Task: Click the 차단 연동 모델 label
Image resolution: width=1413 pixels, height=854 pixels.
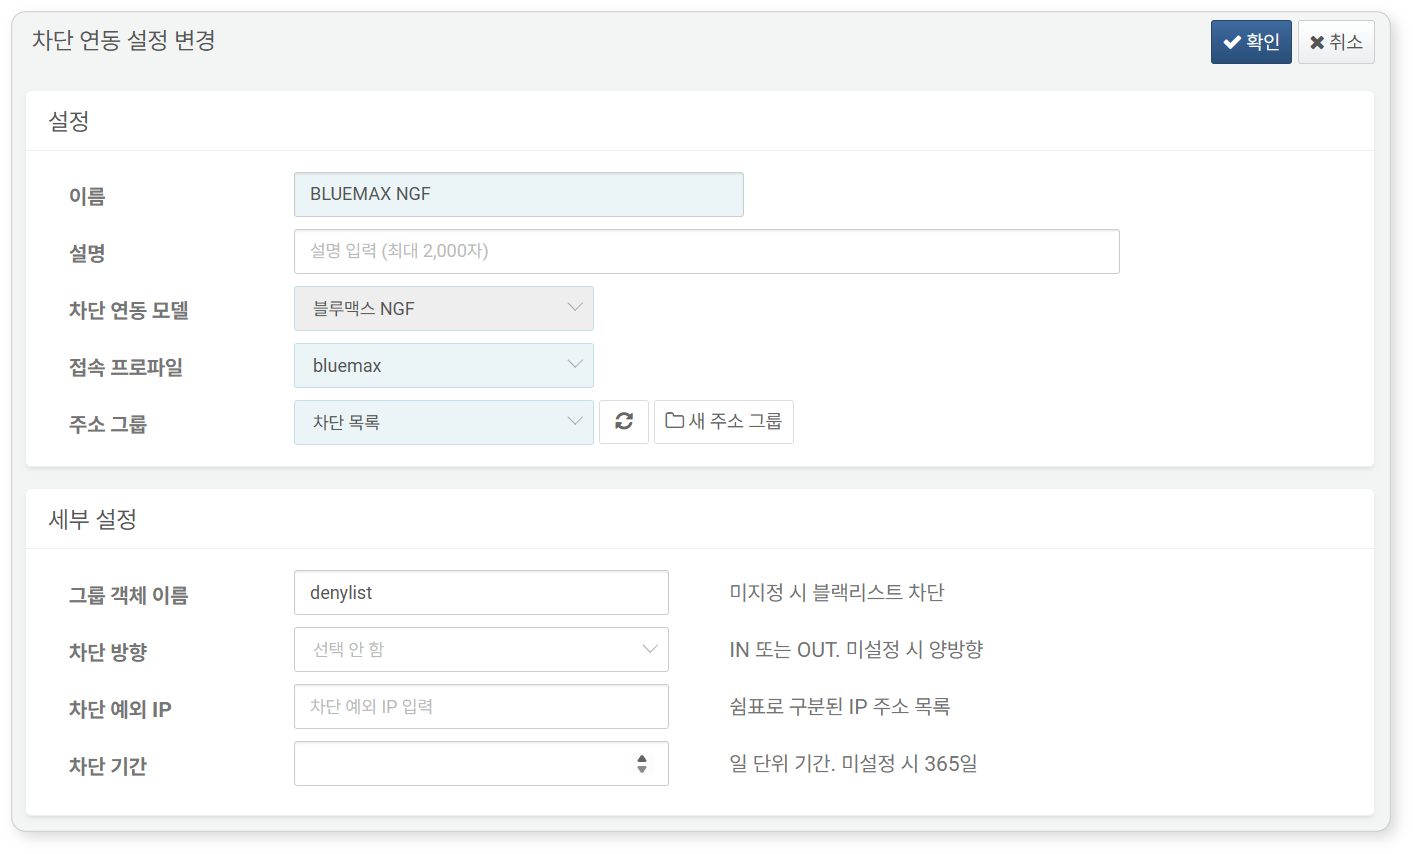Action: click(x=129, y=310)
